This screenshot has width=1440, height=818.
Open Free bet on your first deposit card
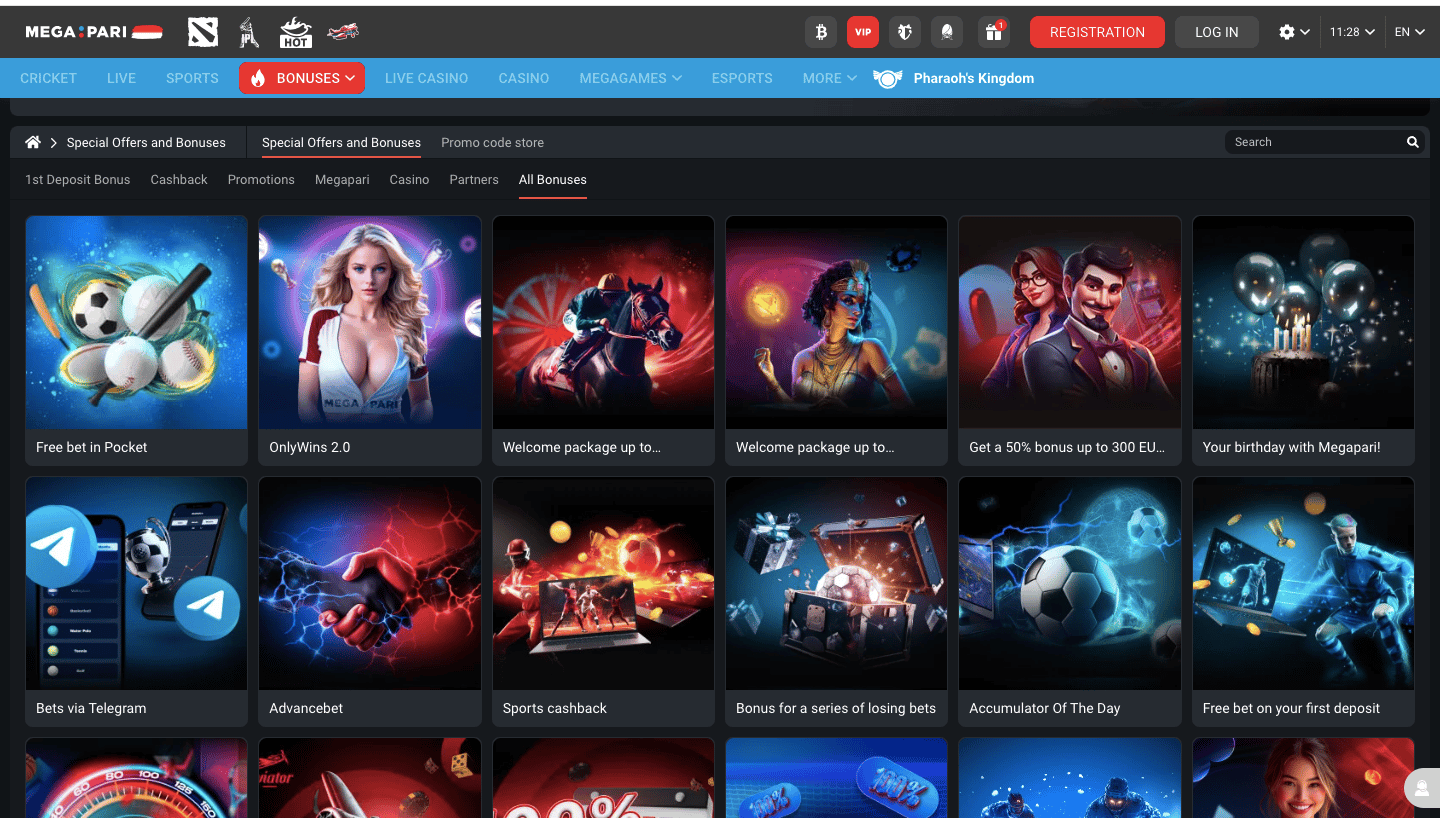[x=1303, y=601]
